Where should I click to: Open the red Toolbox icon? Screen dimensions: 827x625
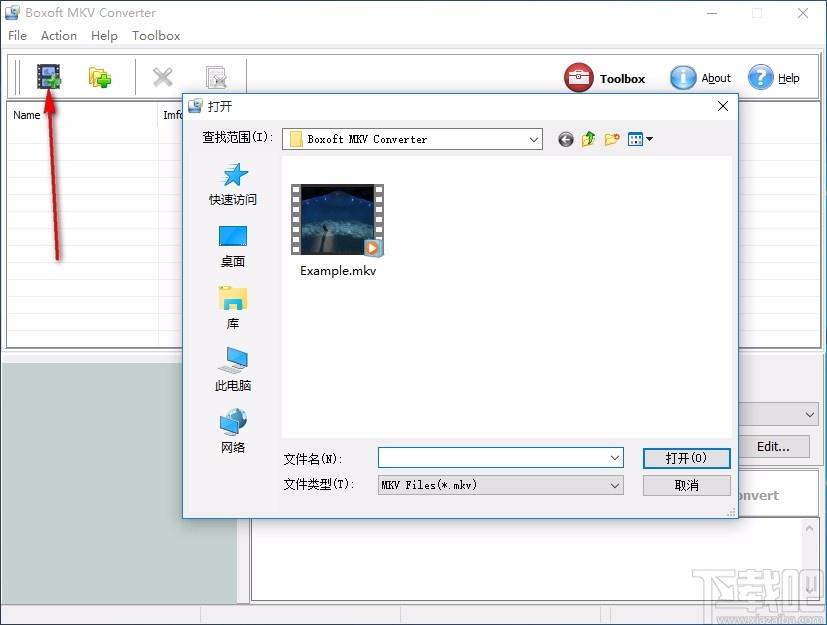tap(579, 78)
